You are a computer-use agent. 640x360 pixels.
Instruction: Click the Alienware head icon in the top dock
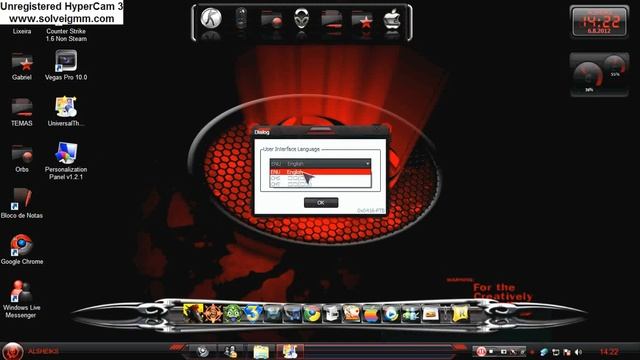point(302,19)
